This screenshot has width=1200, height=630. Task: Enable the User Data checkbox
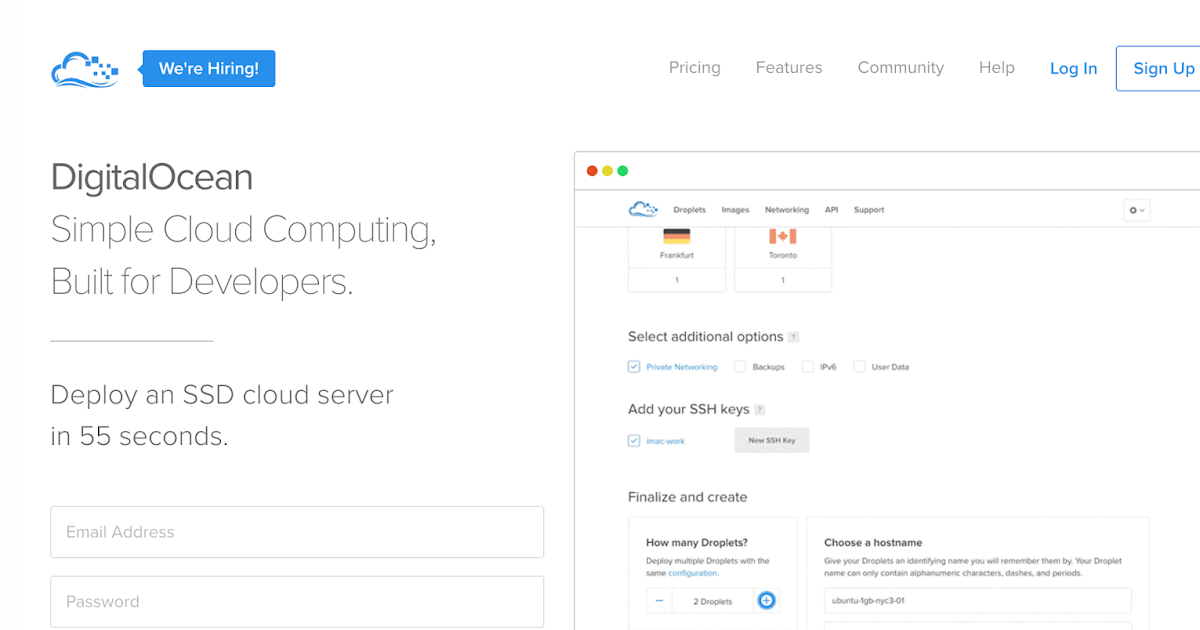859,367
